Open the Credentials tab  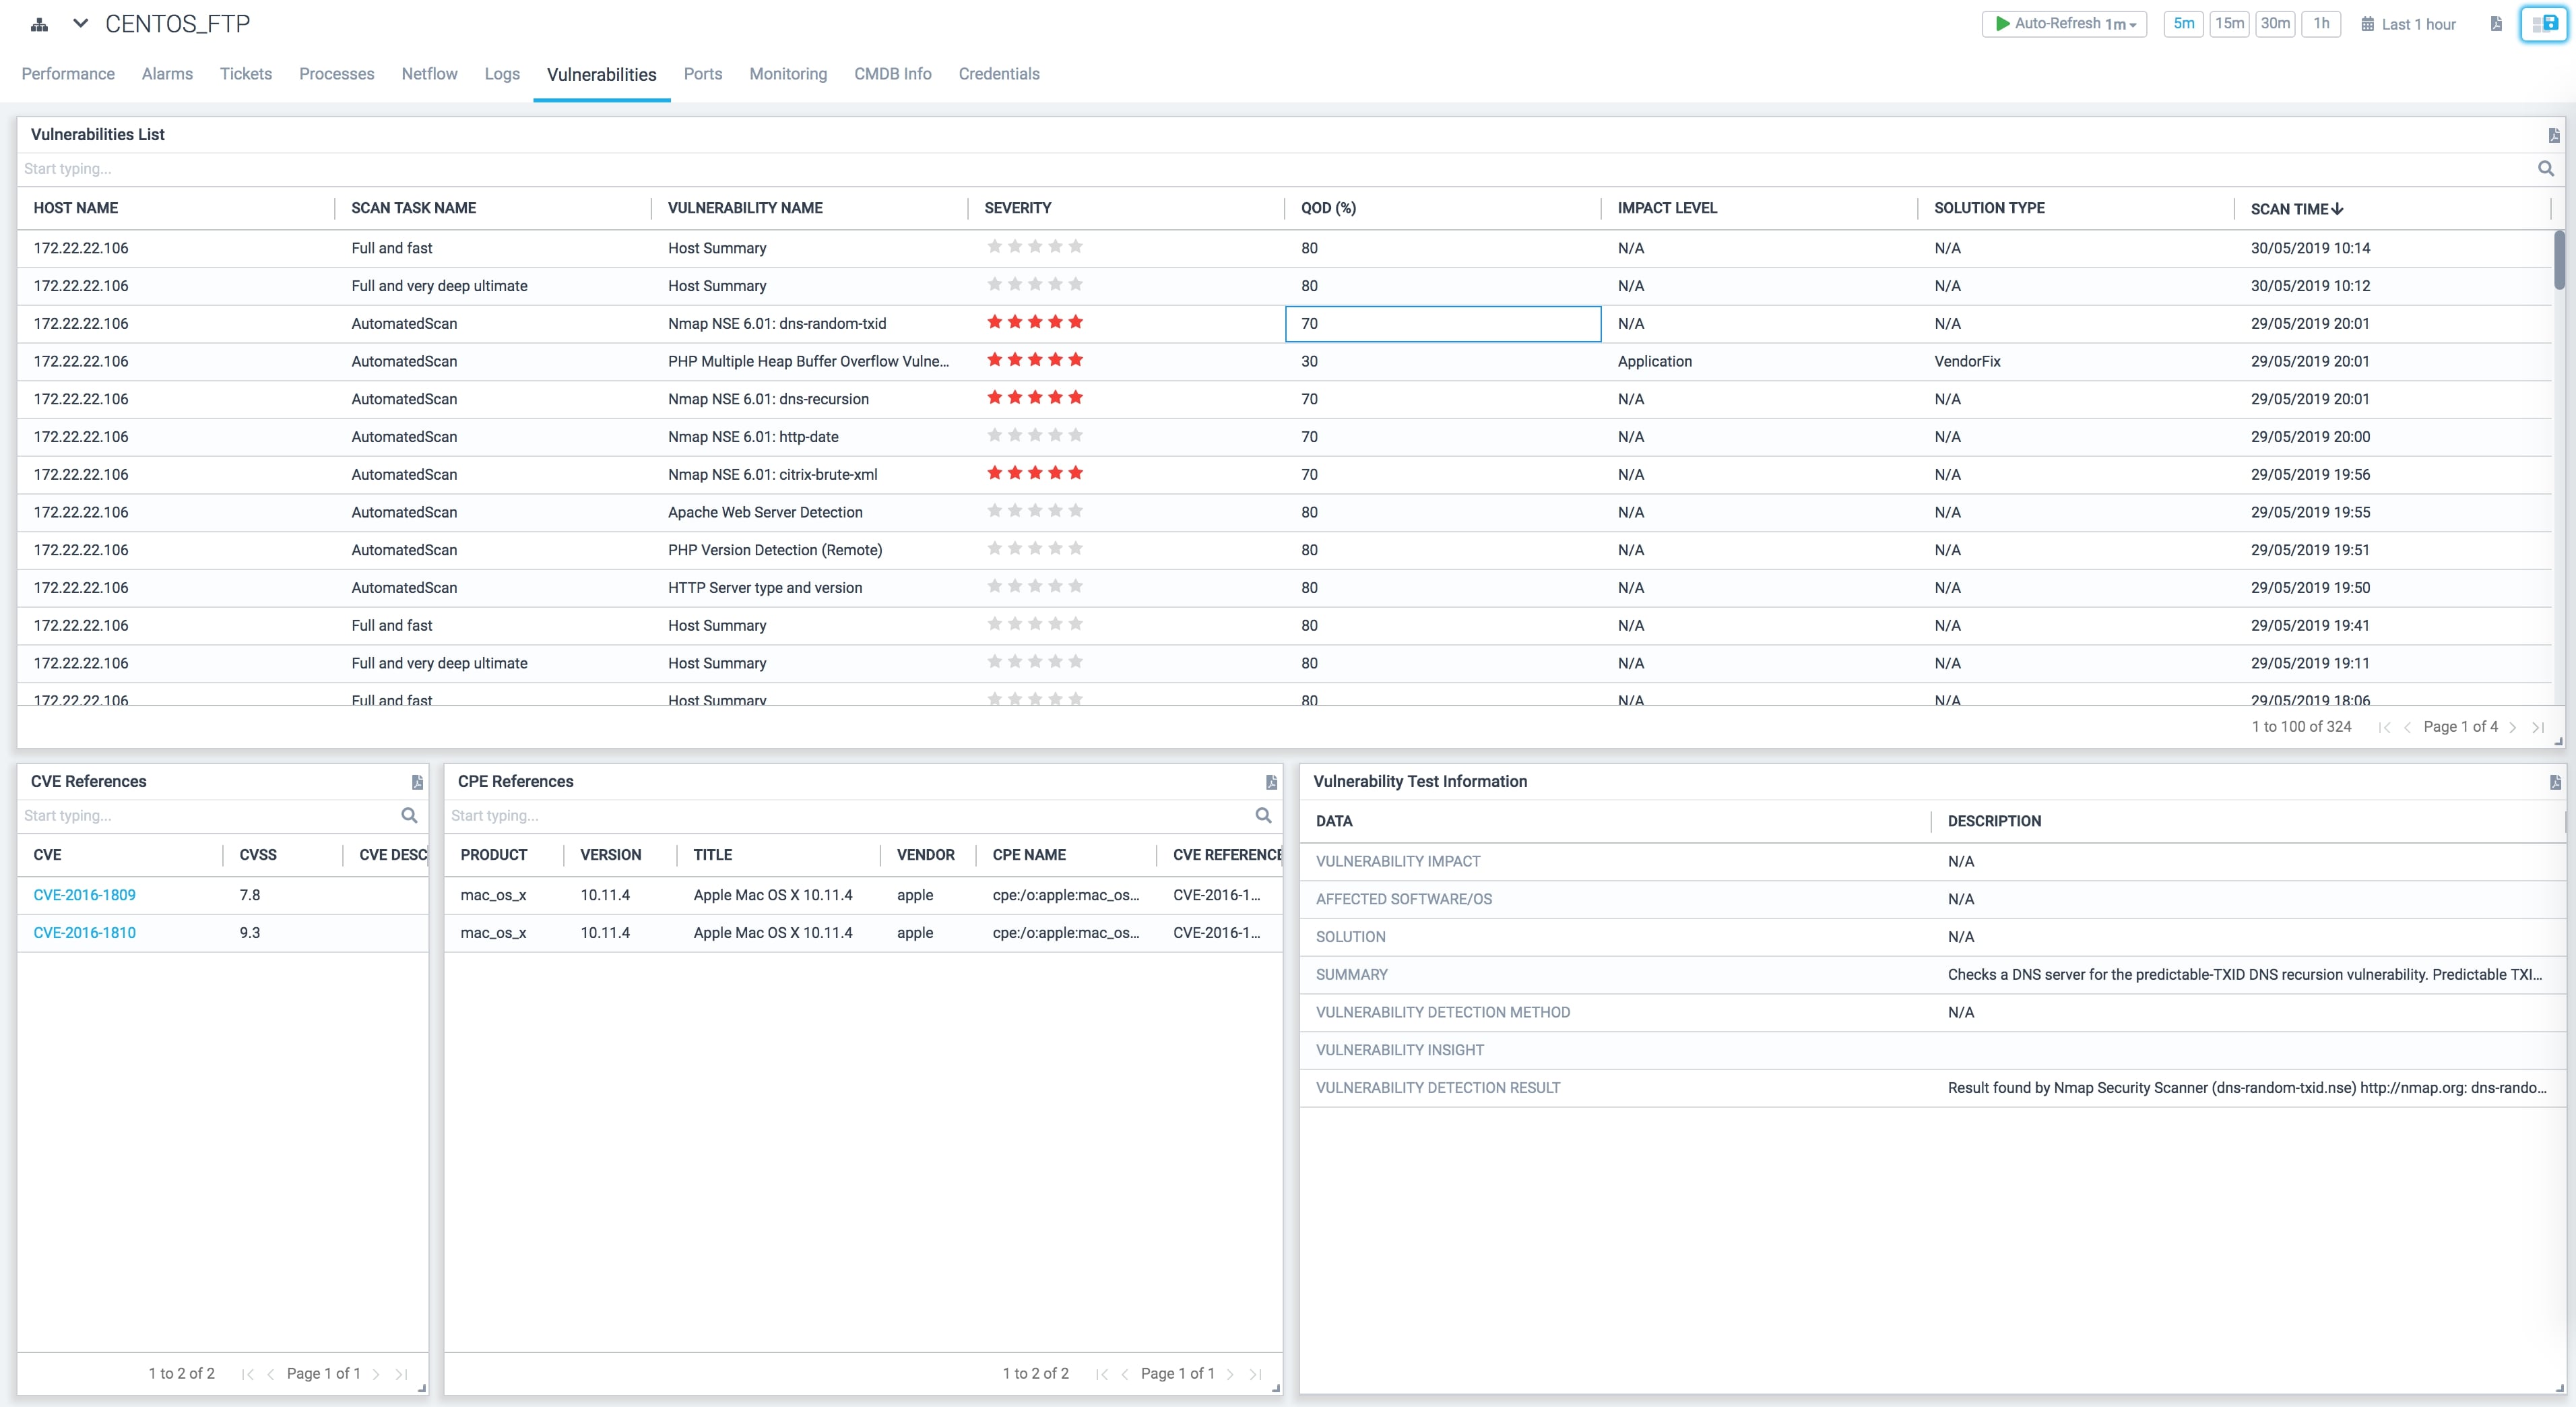(x=999, y=74)
